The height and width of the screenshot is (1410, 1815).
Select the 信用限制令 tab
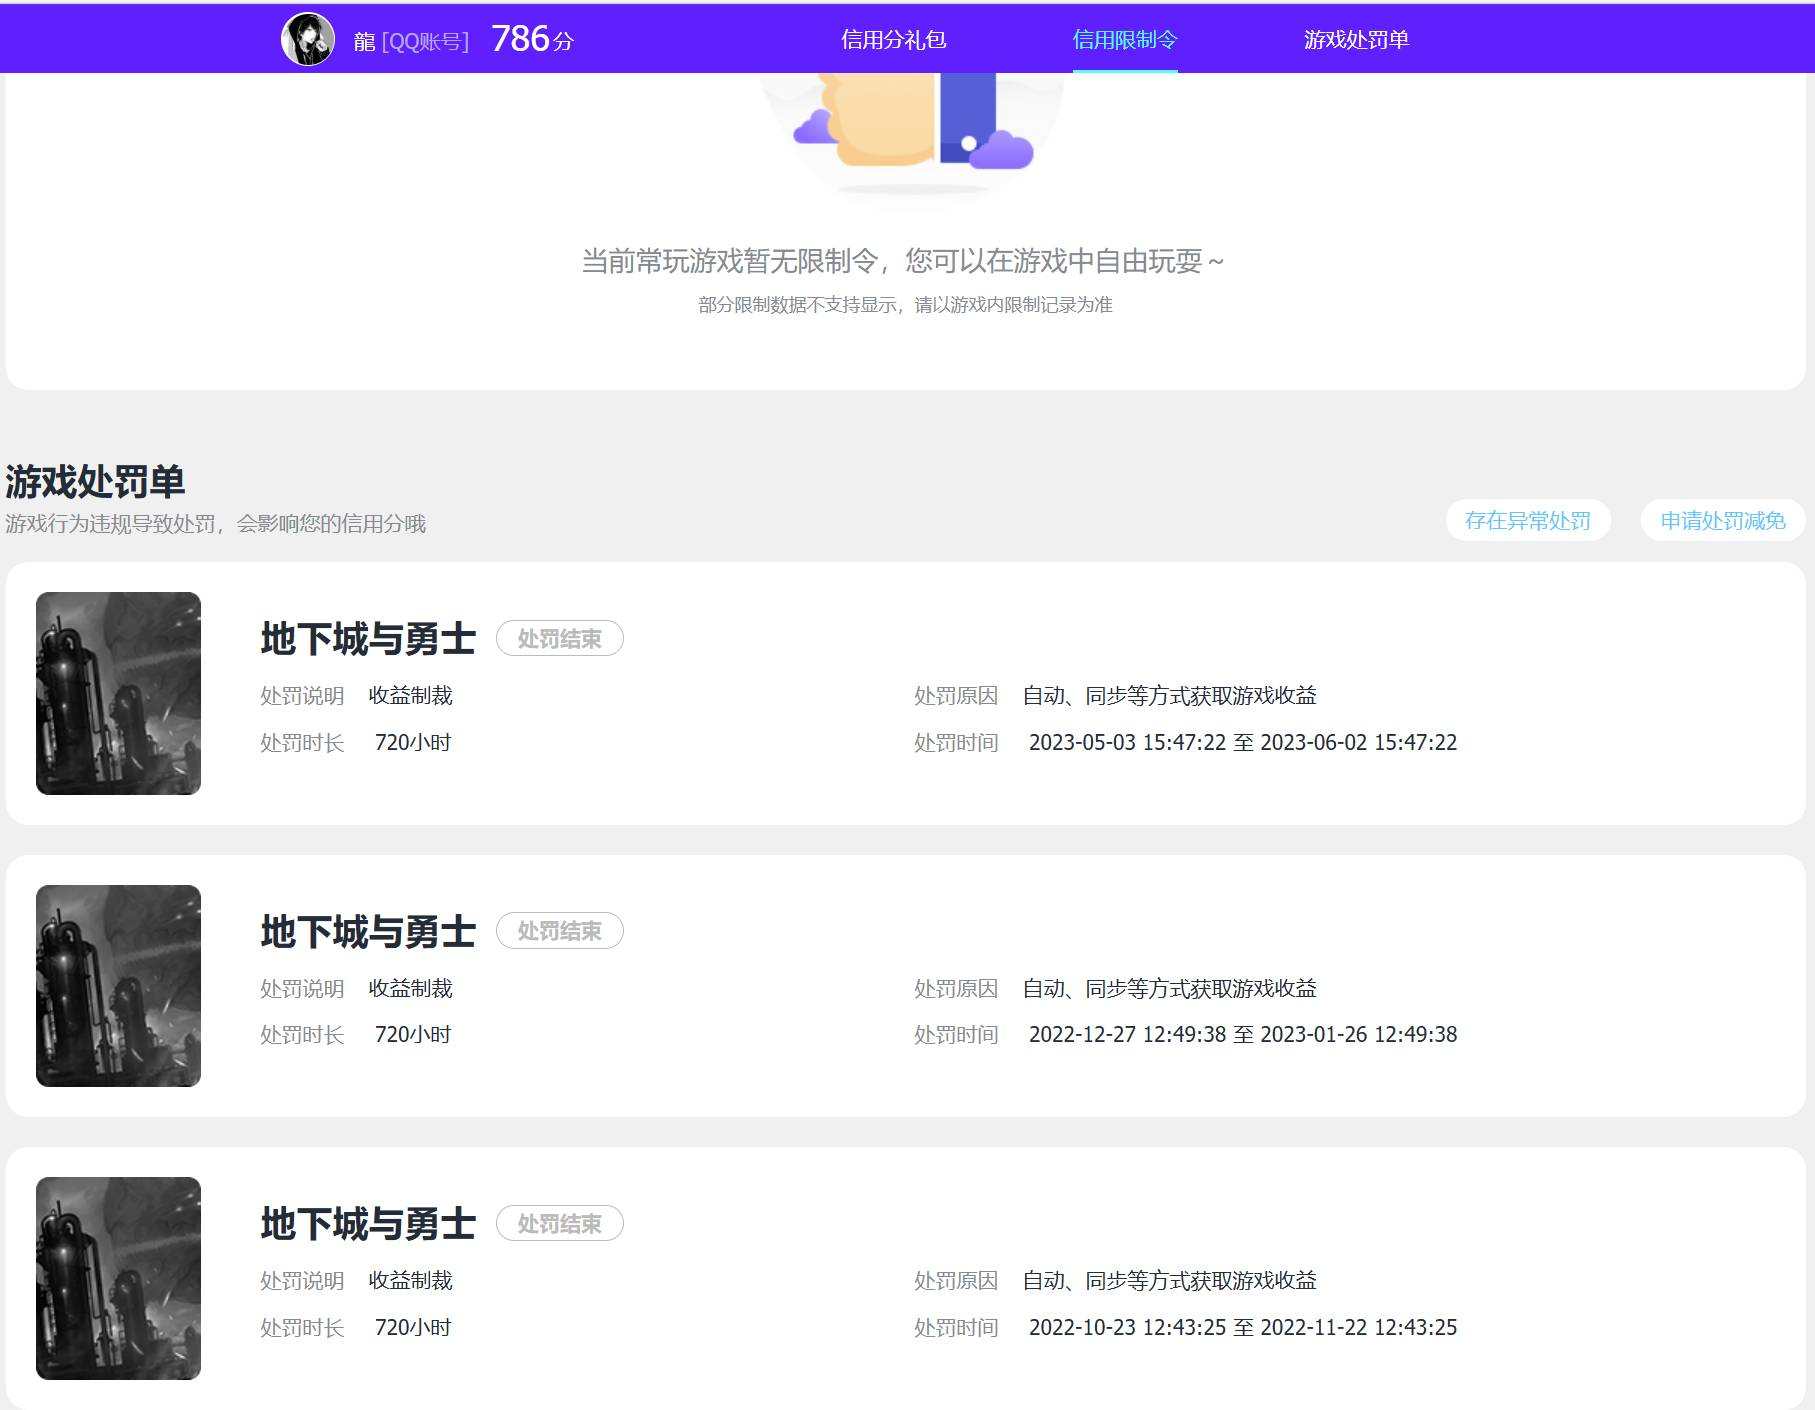click(x=1125, y=40)
